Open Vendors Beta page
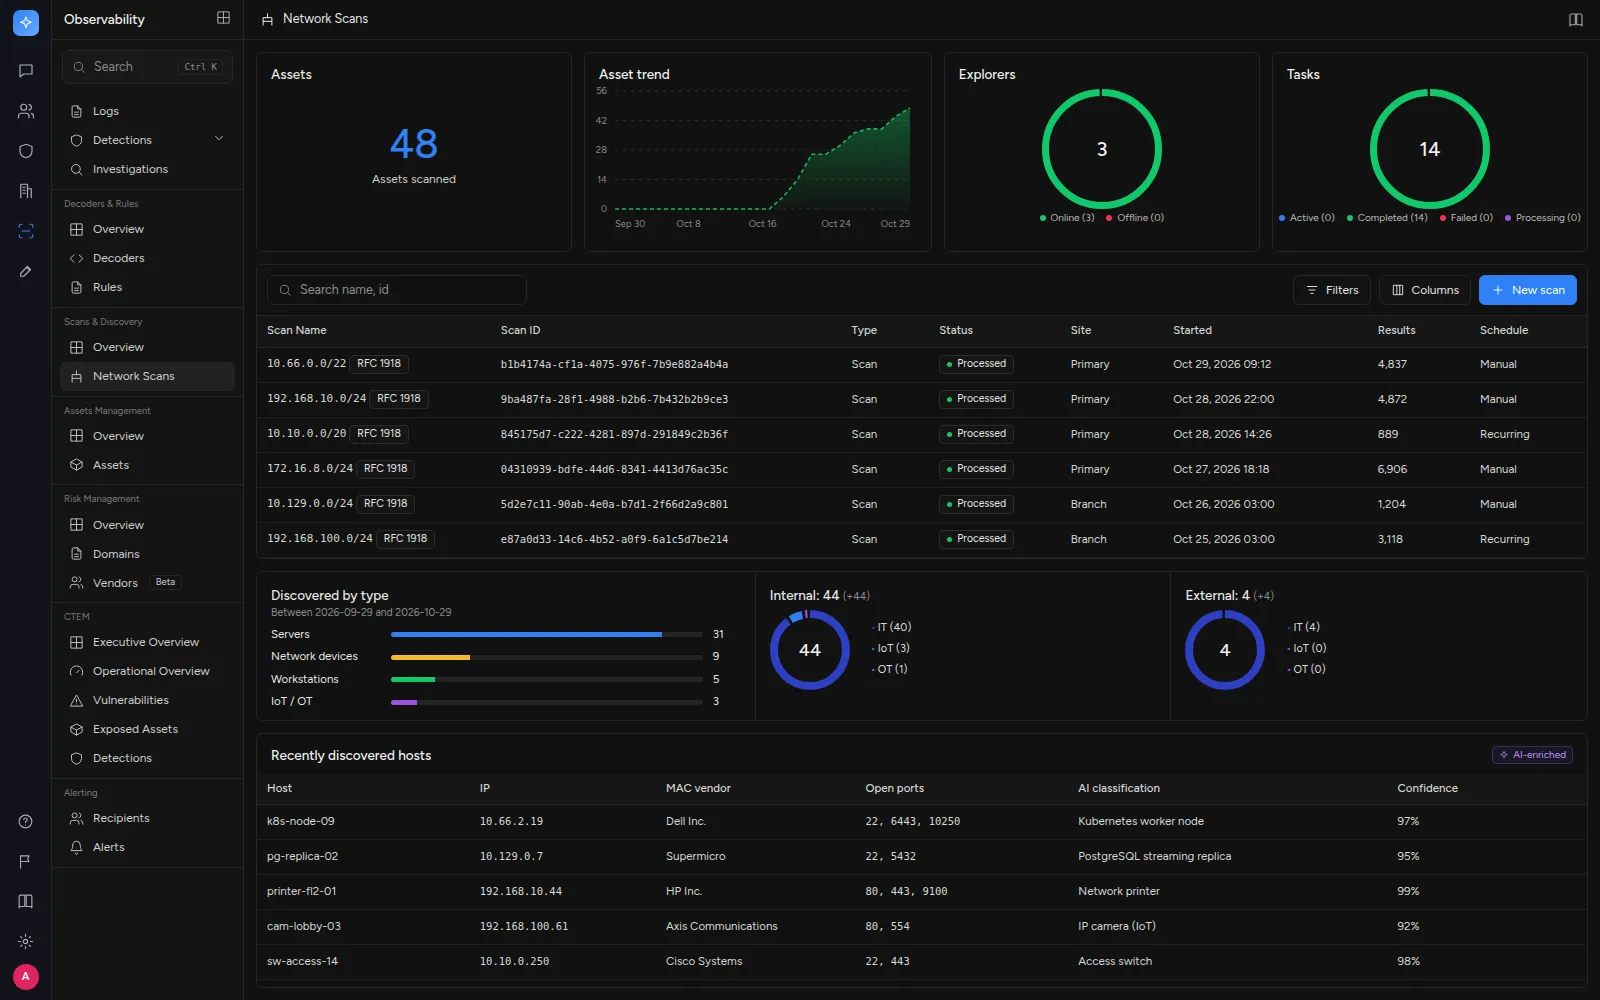Screen dimensions: 1600x1000 [x=147, y=583]
